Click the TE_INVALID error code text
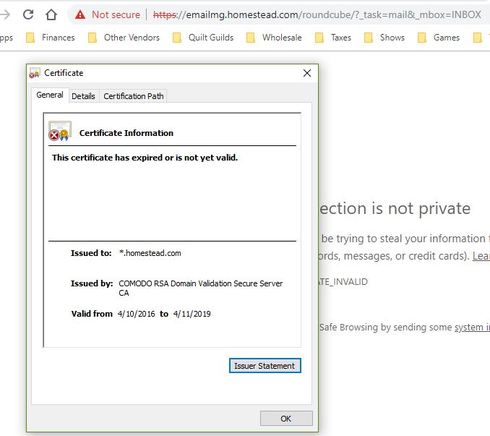Viewport: 490px width, 436px height. coord(344,282)
